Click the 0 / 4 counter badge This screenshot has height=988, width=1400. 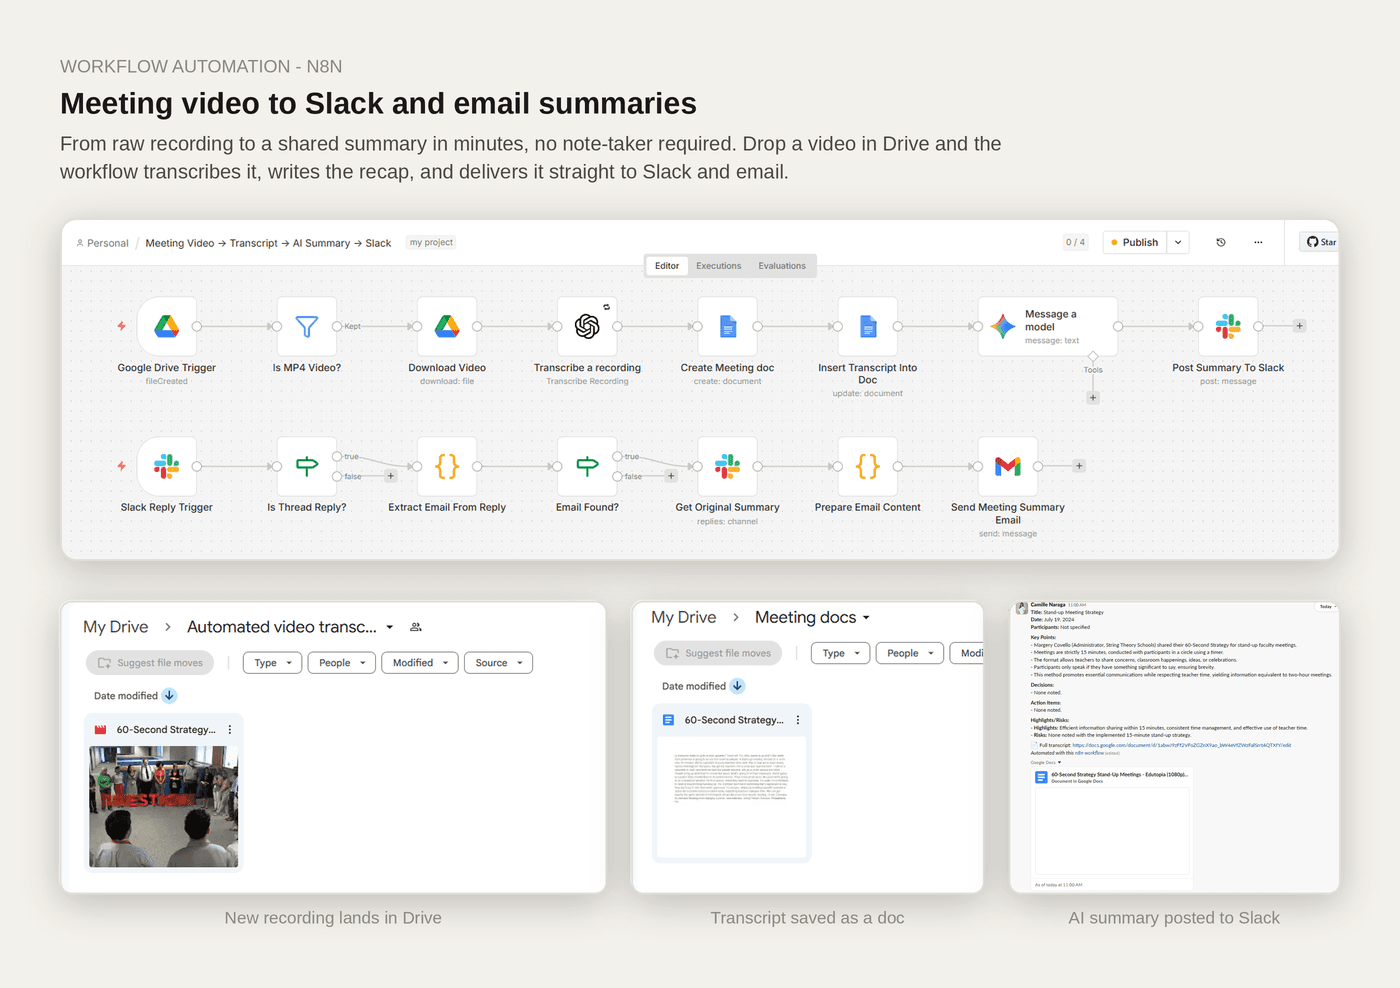1075,242
